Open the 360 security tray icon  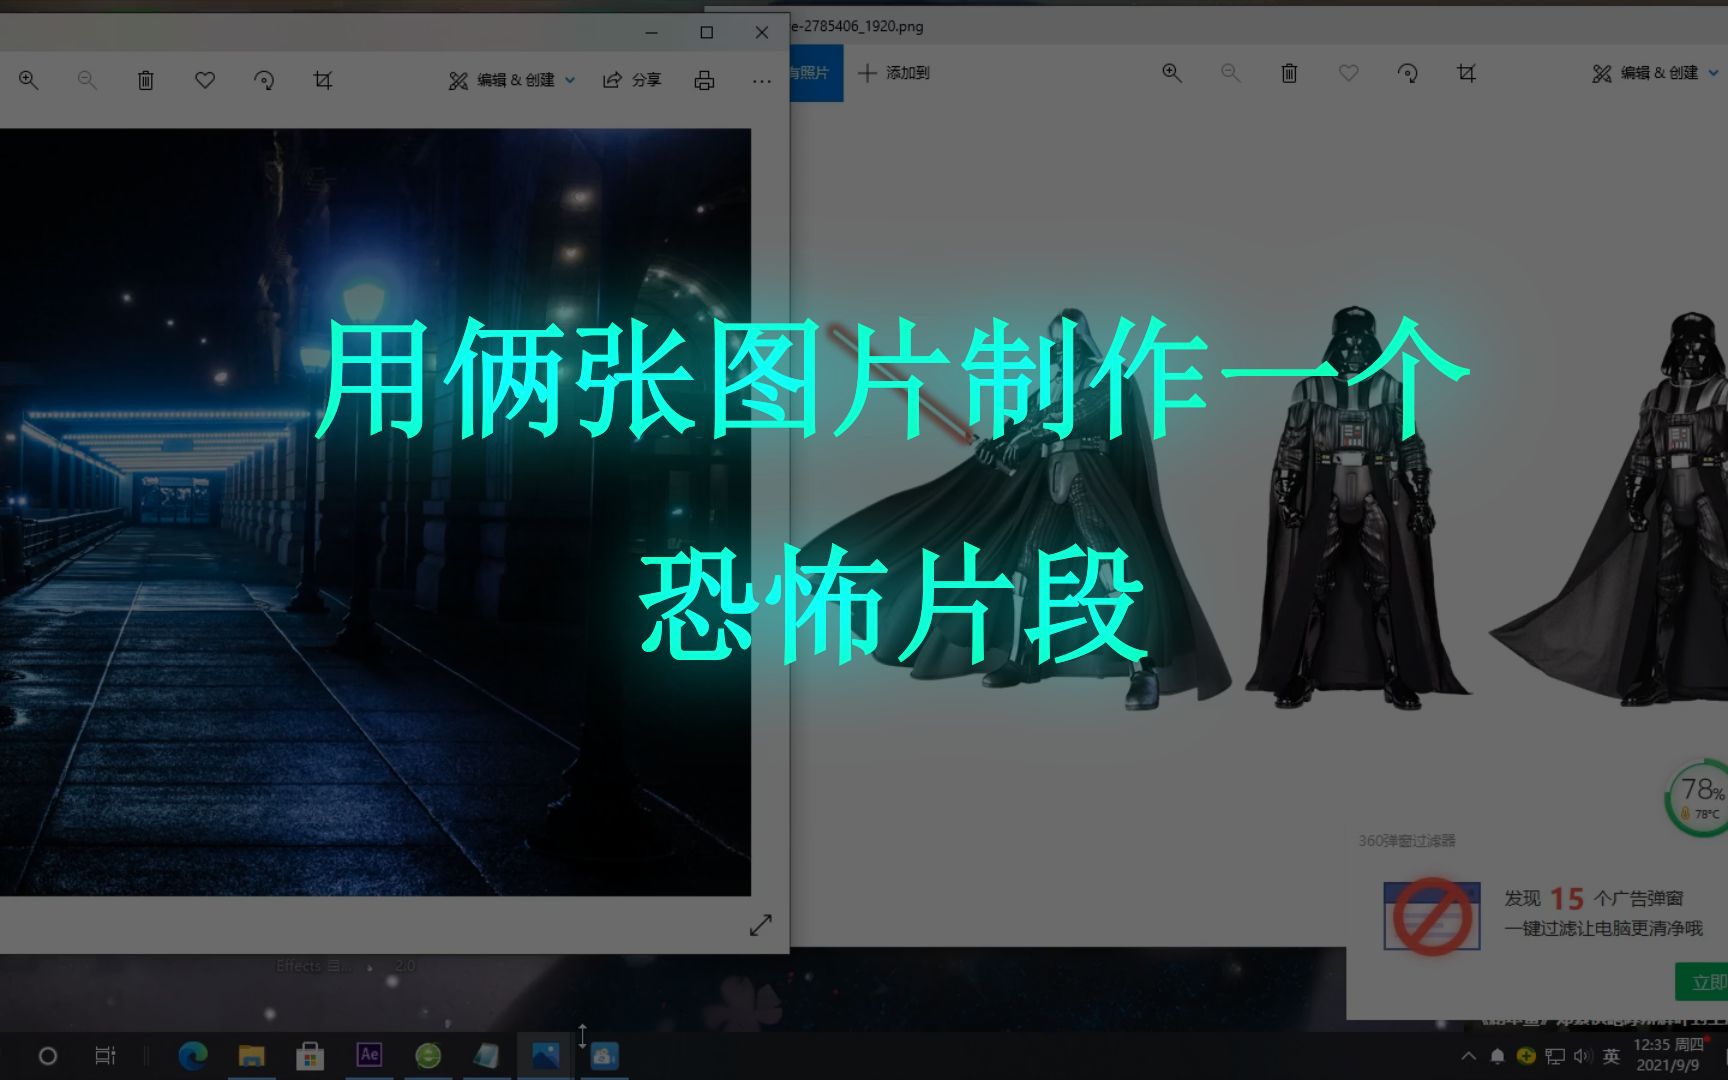[1526, 1056]
